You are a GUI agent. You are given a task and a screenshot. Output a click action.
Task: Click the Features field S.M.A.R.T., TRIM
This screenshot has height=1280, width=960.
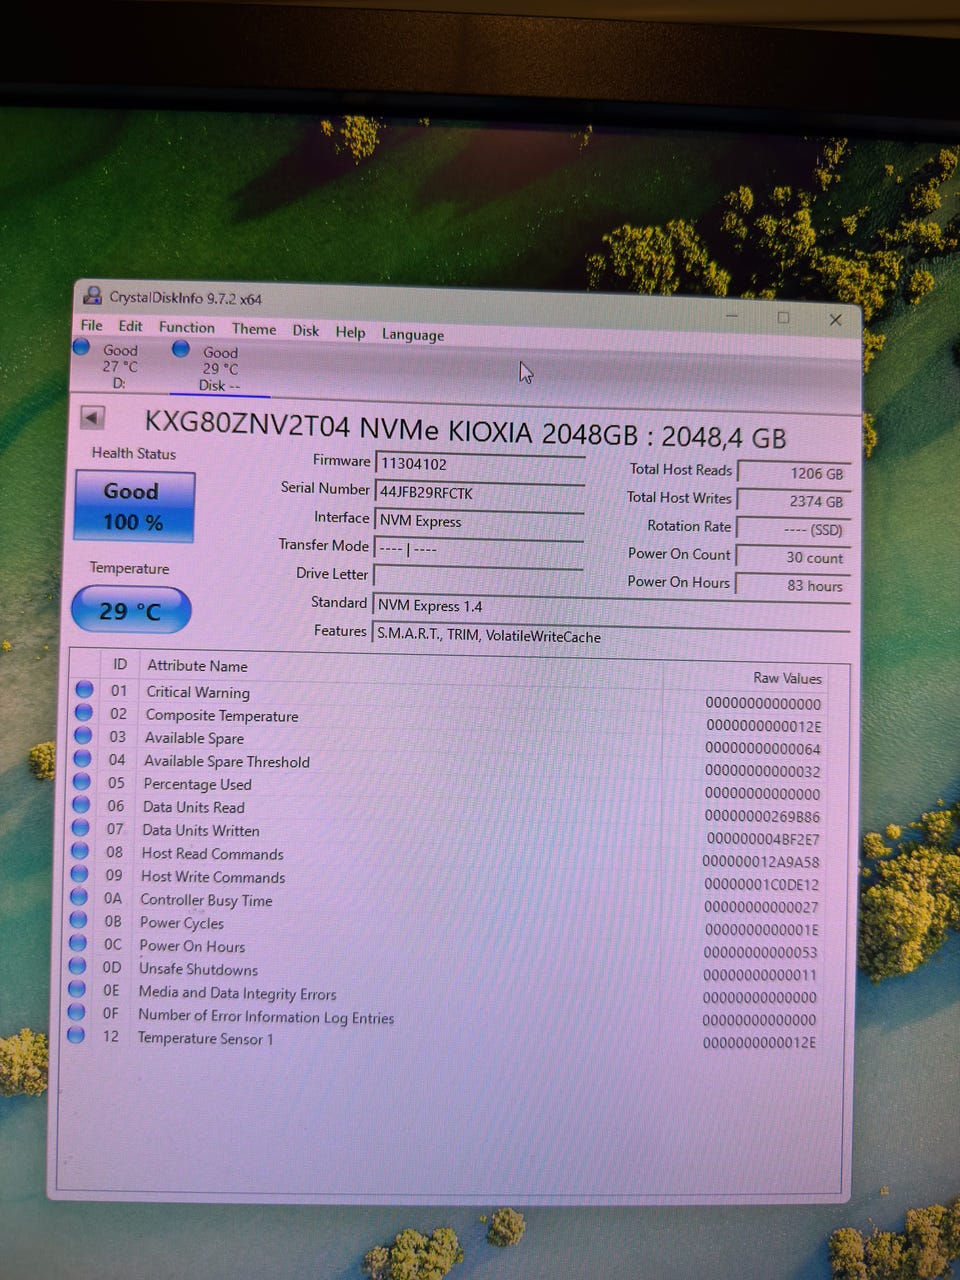click(610, 636)
